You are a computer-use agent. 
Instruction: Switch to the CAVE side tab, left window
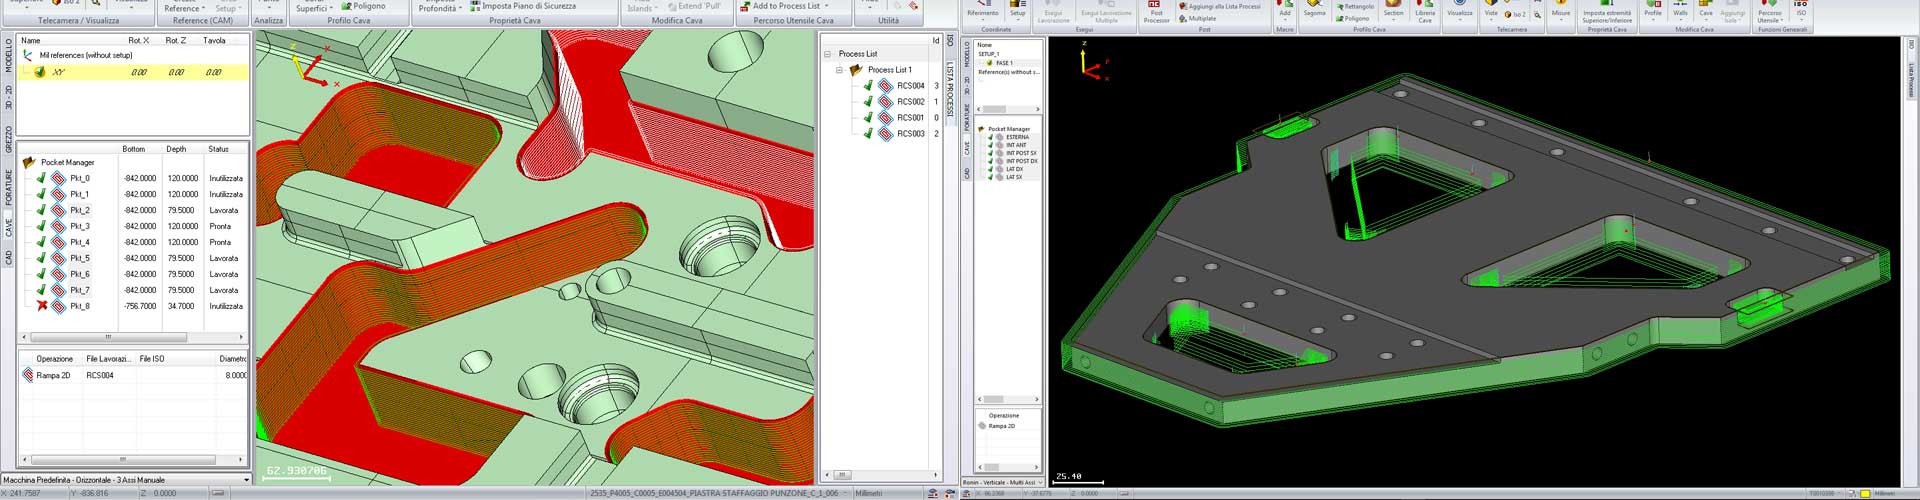click(x=8, y=228)
